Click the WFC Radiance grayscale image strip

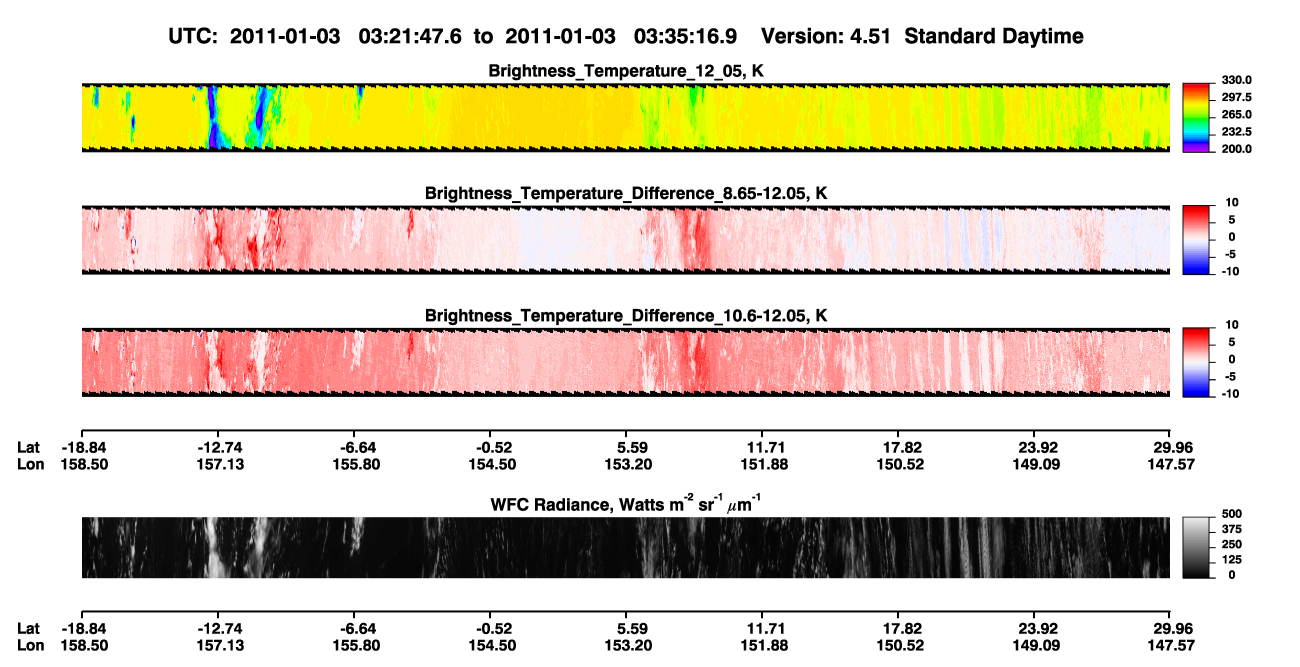point(625,547)
